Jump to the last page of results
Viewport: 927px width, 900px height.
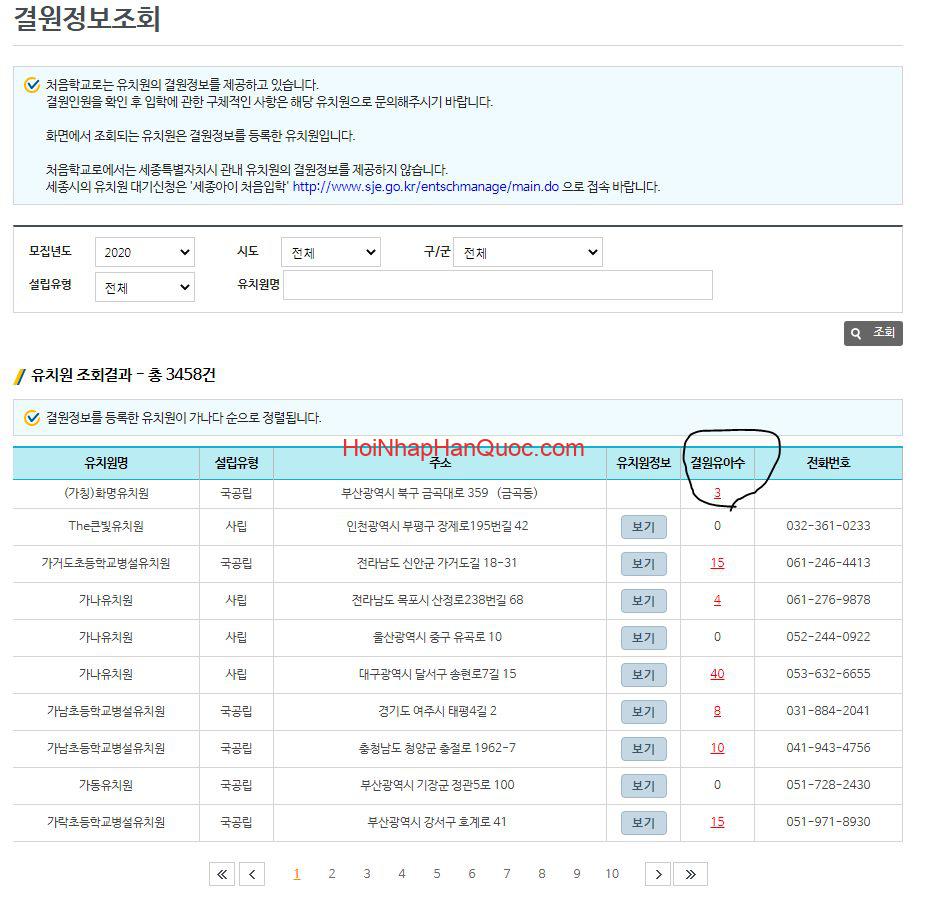(x=690, y=874)
